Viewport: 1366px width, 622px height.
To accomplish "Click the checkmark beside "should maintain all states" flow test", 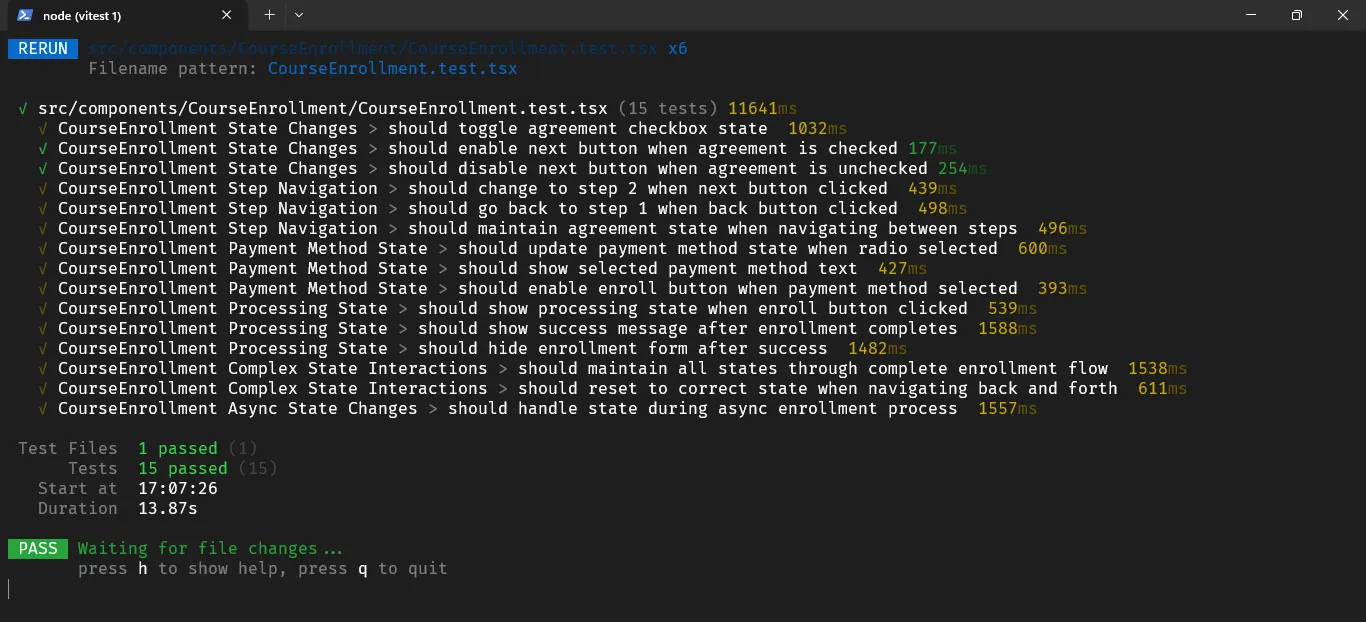I will point(41,368).
